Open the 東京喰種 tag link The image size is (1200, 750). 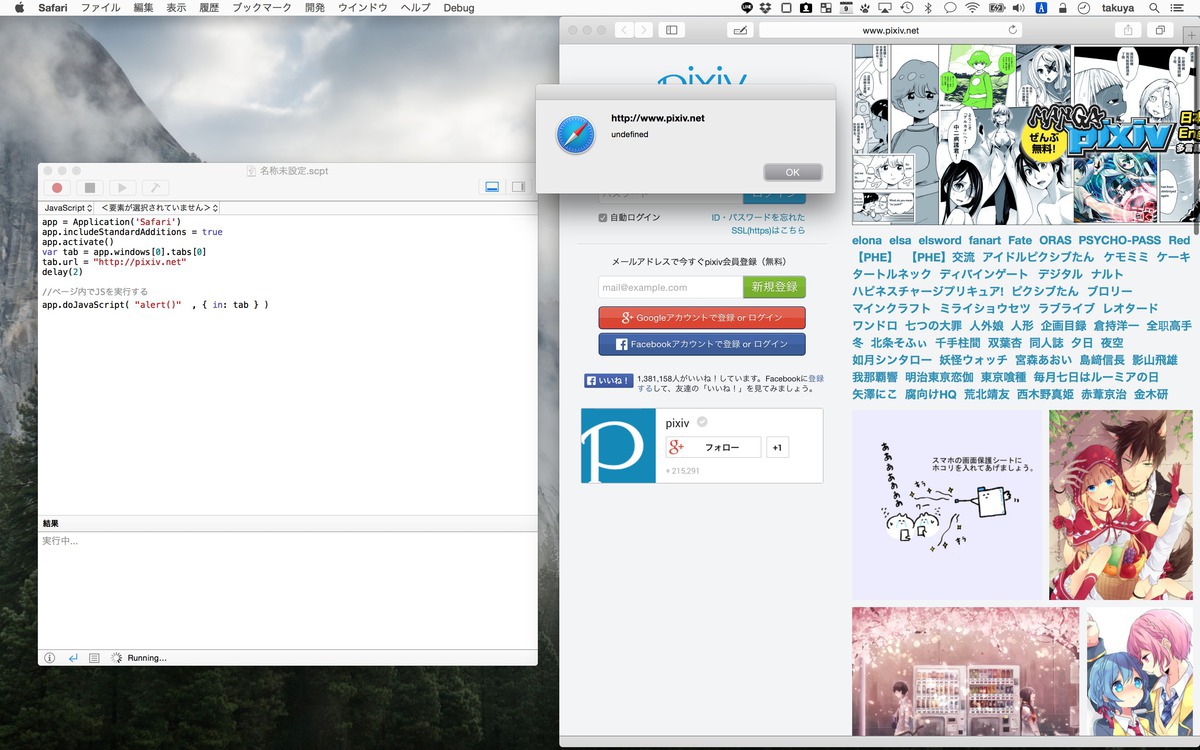point(1003,377)
